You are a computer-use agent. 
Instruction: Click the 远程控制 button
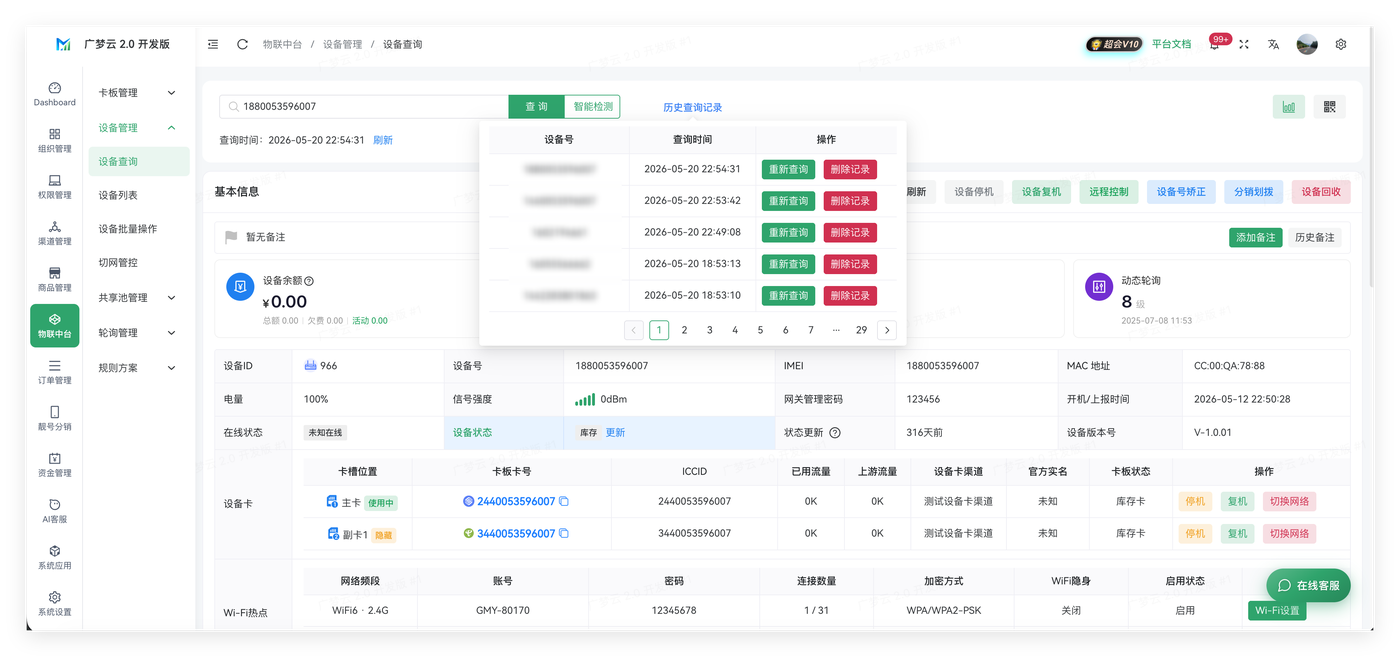point(1109,192)
